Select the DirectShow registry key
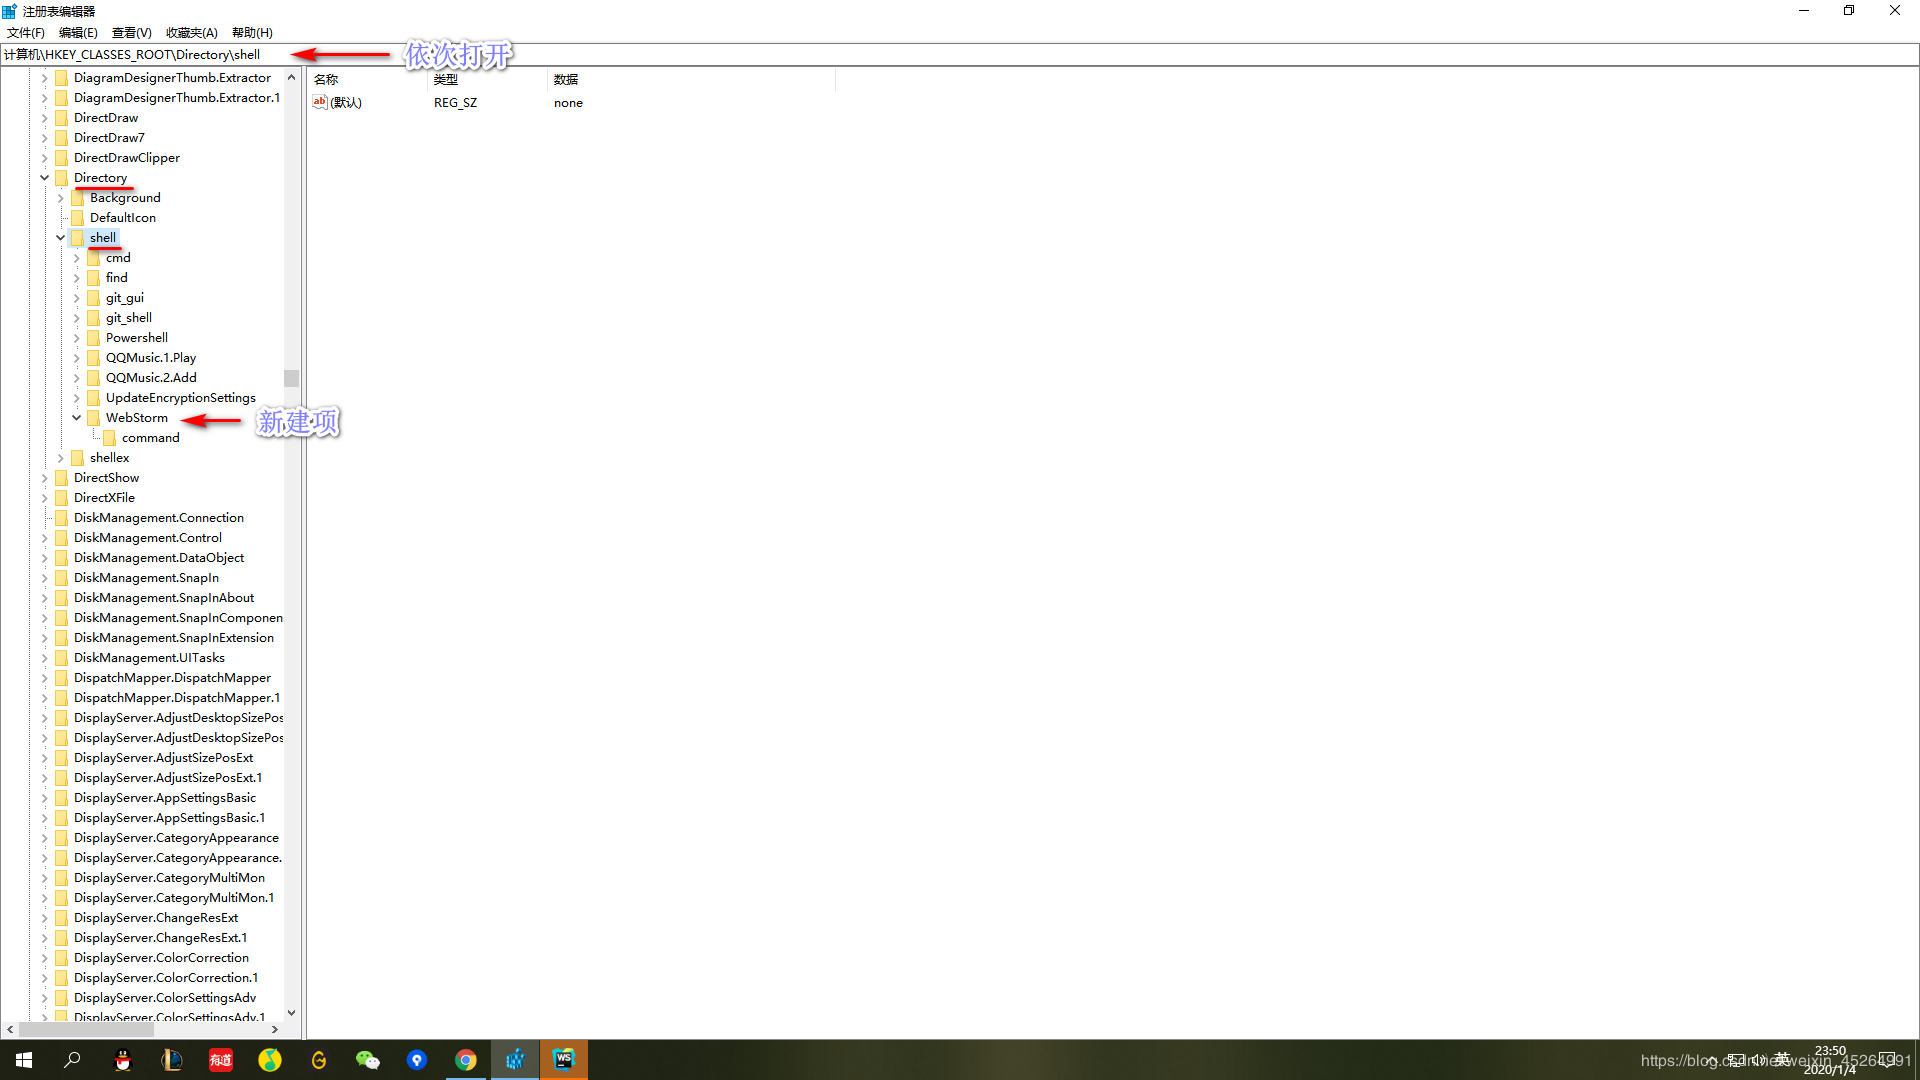 coord(106,478)
